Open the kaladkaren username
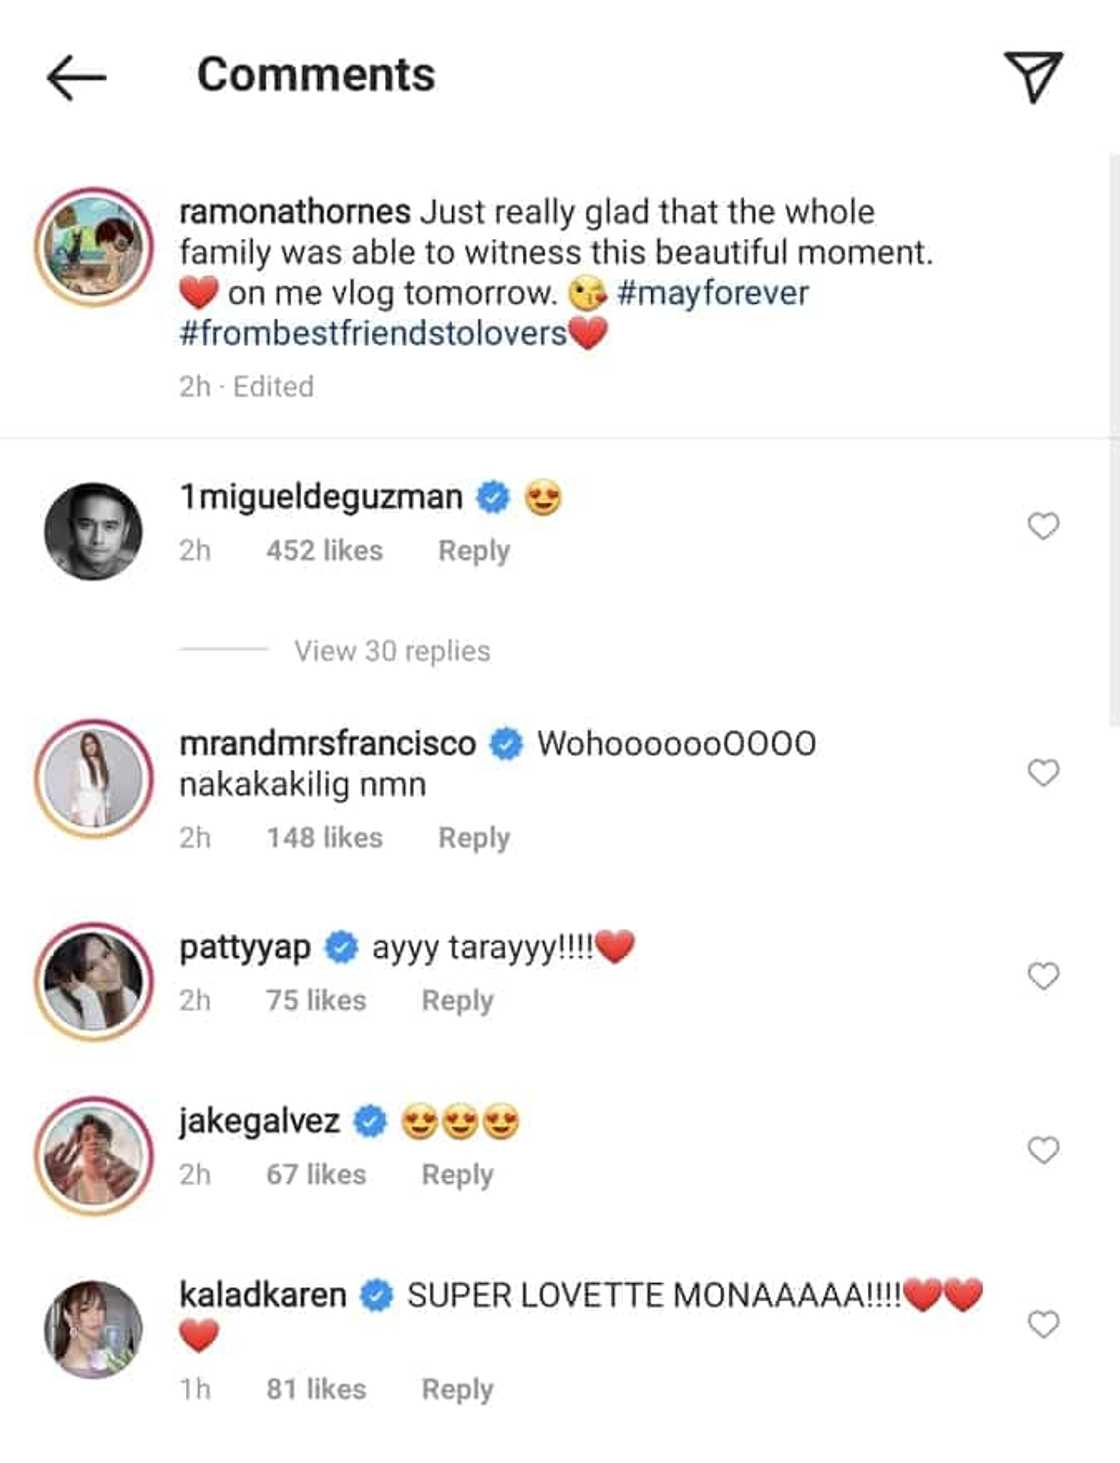This screenshot has height=1463, width=1120. tap(262, 1295)
